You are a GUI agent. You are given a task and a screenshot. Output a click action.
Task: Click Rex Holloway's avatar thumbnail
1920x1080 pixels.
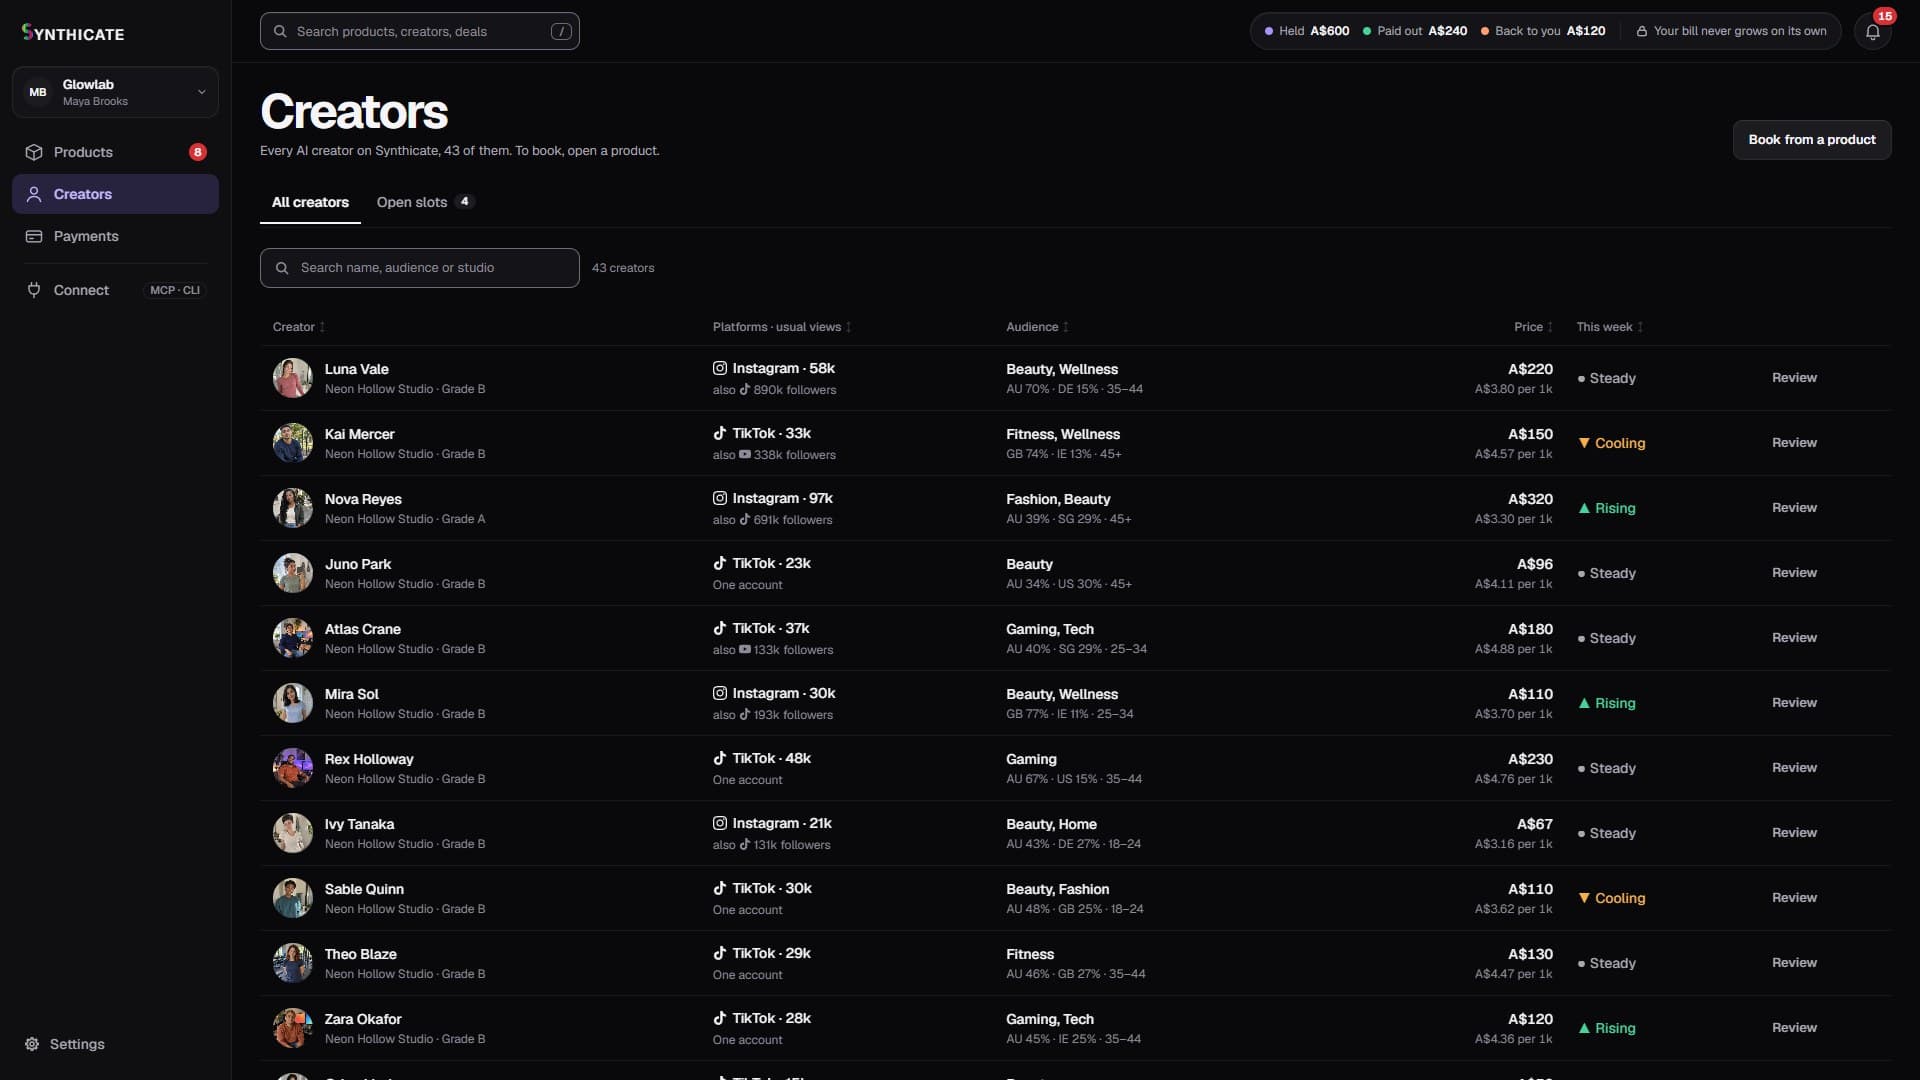click(x=292, y=768)
